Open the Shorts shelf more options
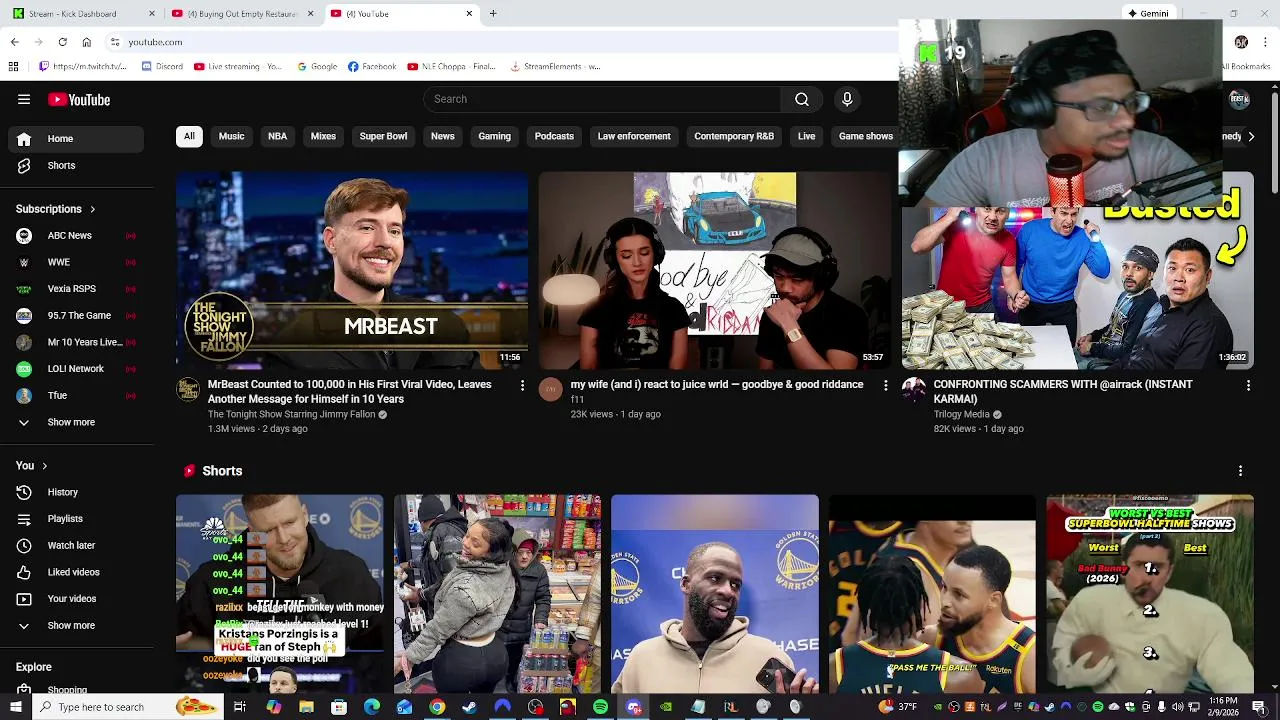The width and height of the screenshot is (1280, 720). click(1240, 471)
